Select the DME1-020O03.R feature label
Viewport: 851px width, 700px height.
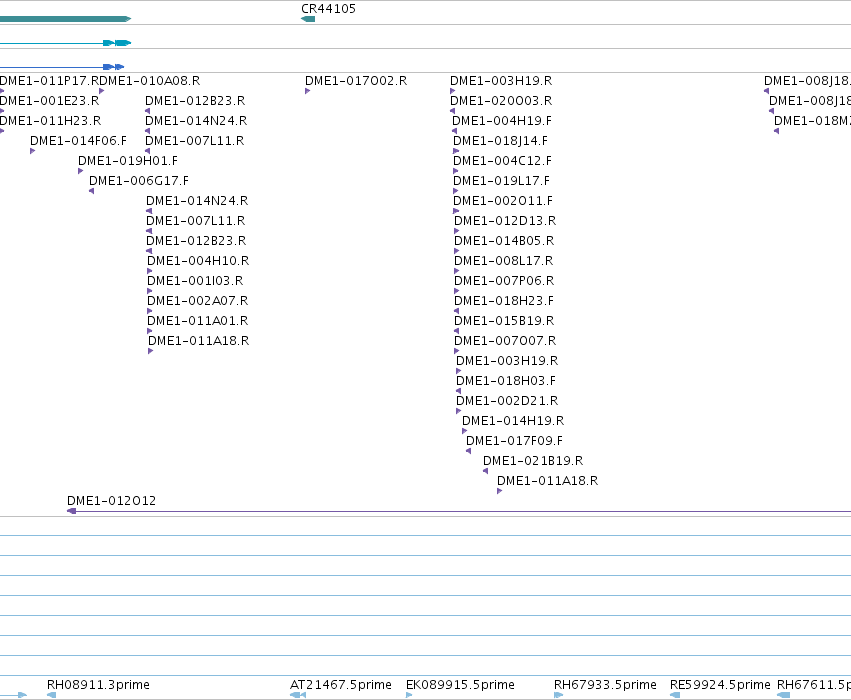click(501, 101)
